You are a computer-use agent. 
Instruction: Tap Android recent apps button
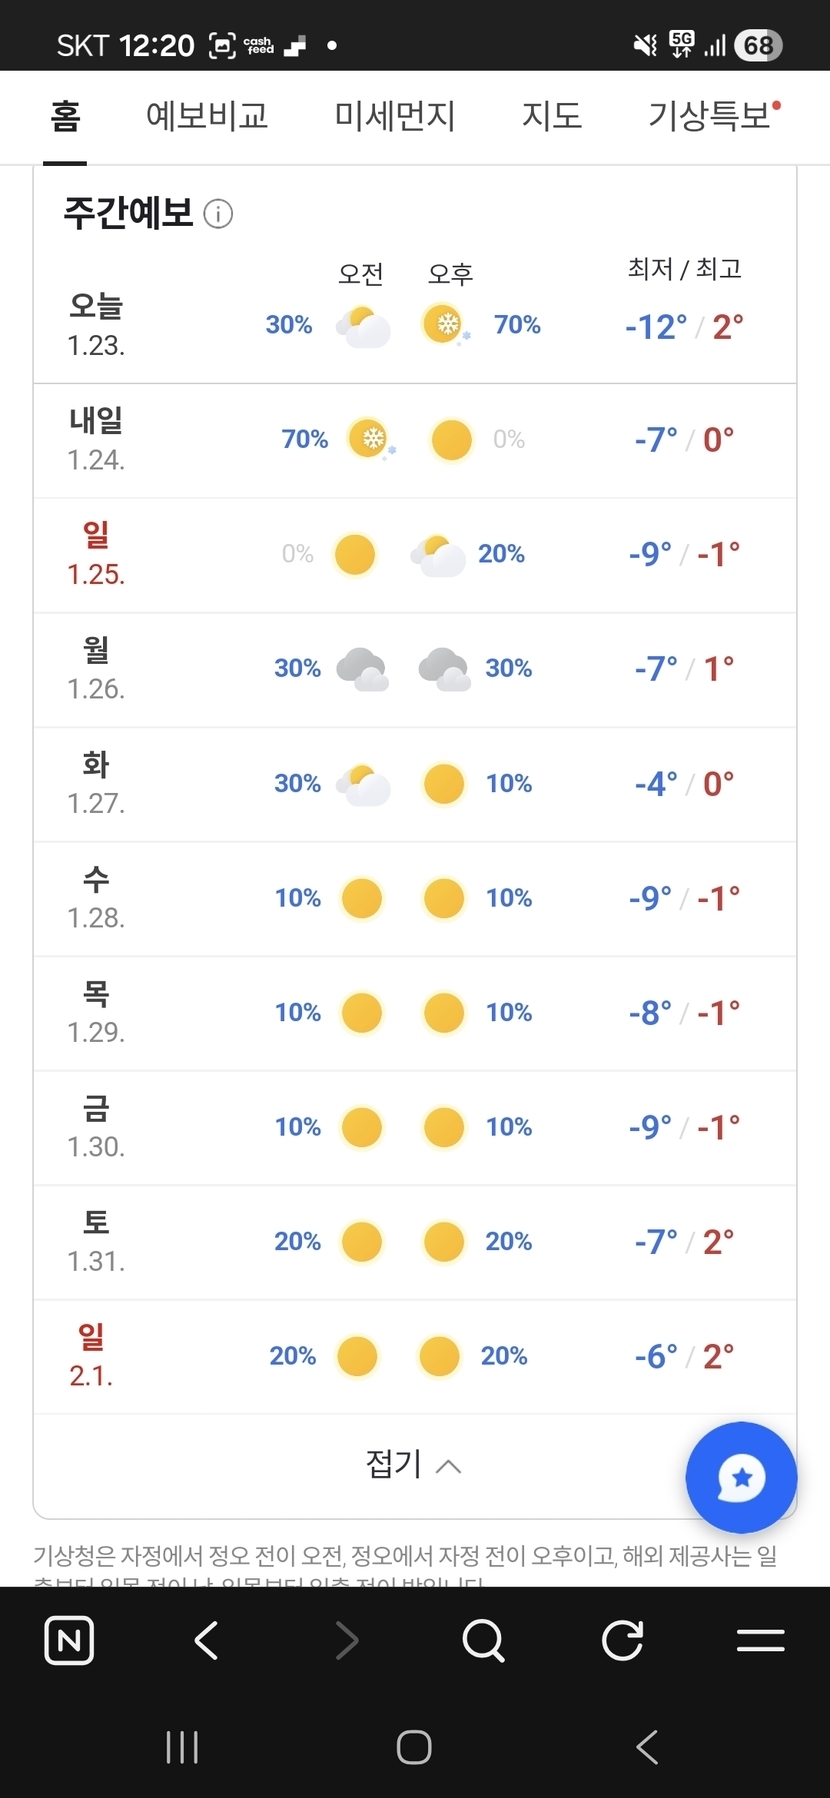(x=182, y=1747)
